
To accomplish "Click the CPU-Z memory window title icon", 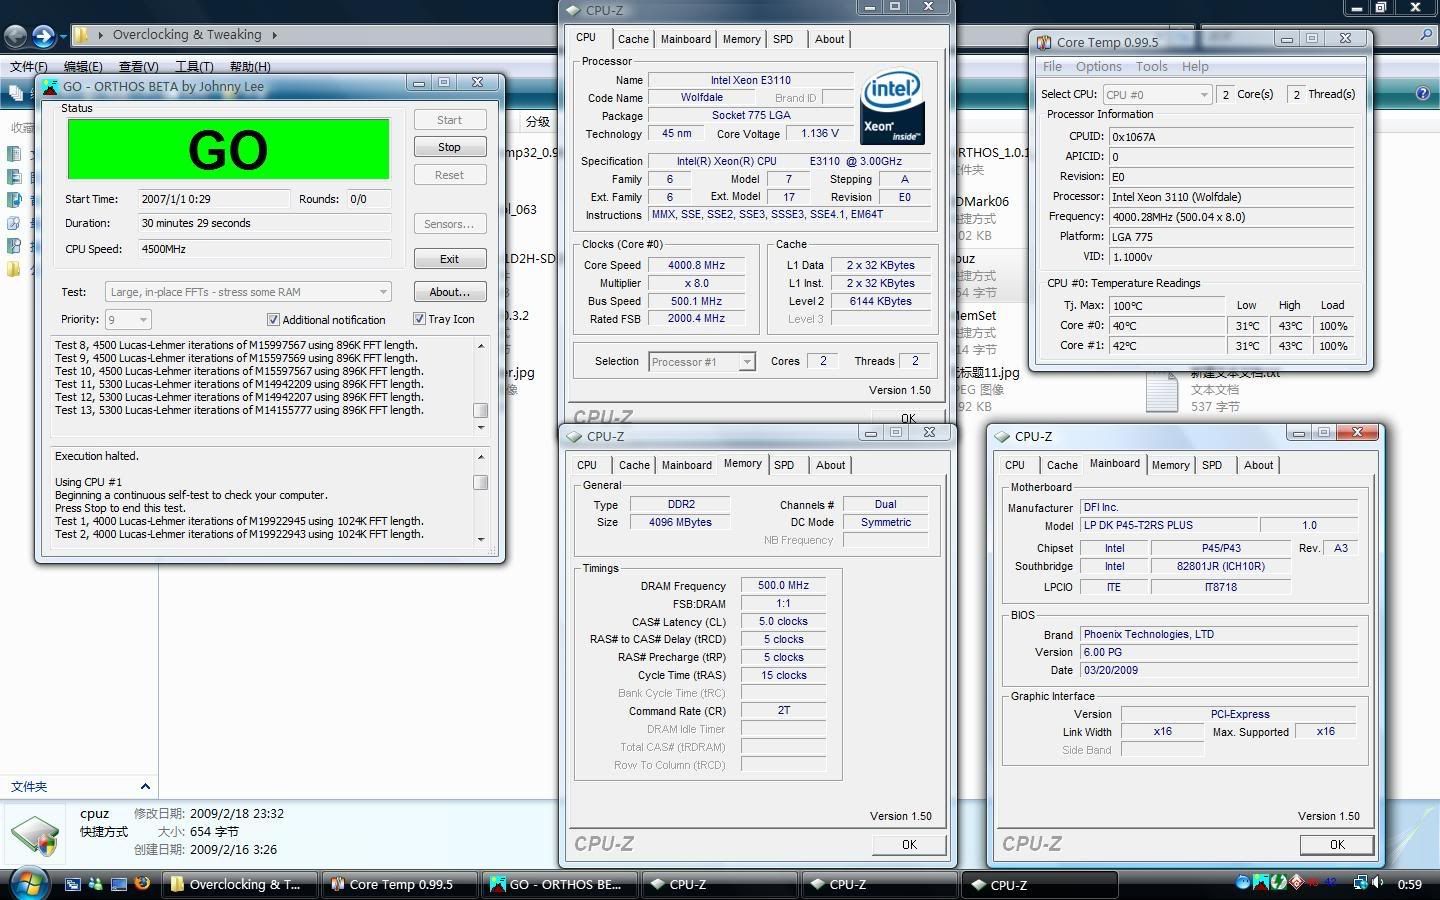I will pyautogui.click(x=574, y=436).
